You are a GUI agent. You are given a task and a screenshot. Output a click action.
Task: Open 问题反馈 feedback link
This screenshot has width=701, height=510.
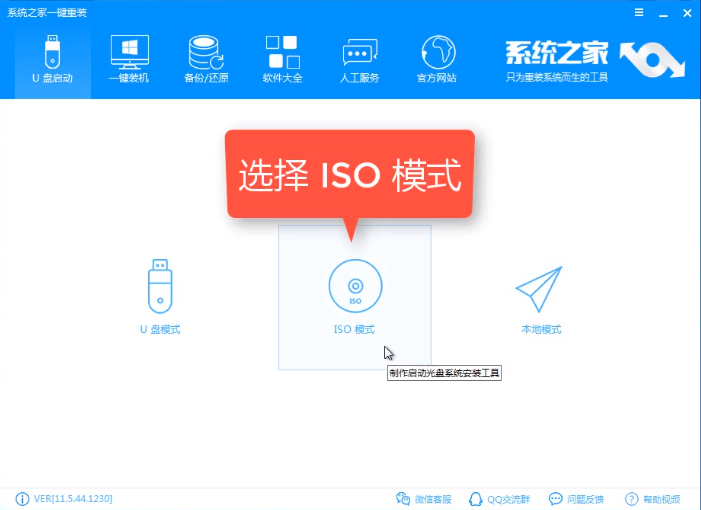576,499
